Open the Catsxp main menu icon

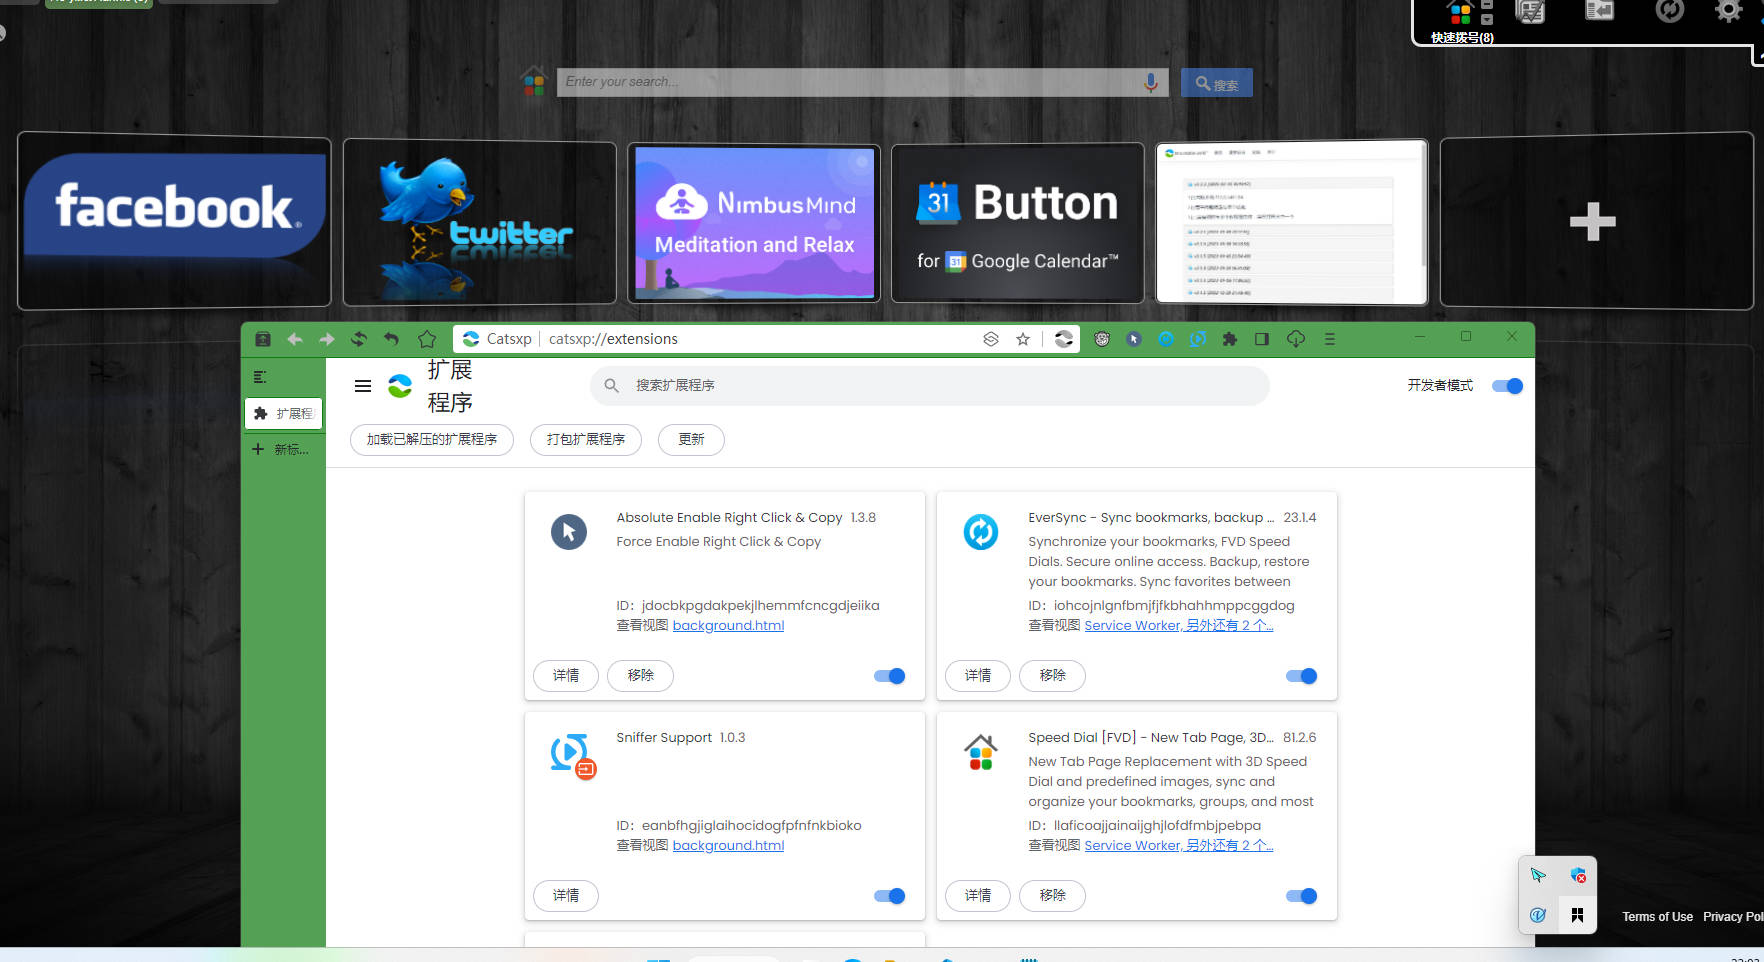[1330, 339]
